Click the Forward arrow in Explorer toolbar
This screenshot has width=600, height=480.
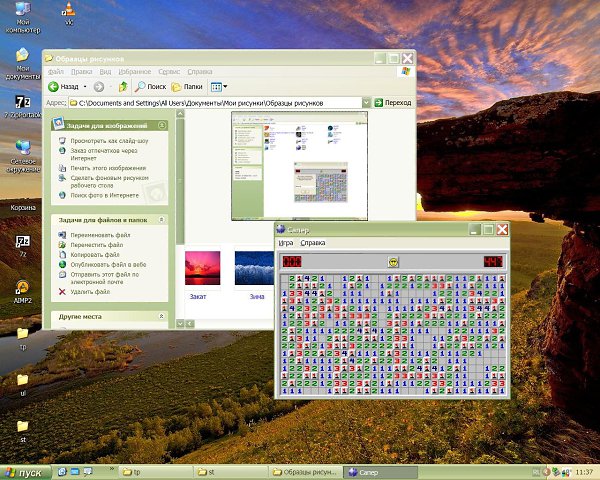[x=99, y=87]
